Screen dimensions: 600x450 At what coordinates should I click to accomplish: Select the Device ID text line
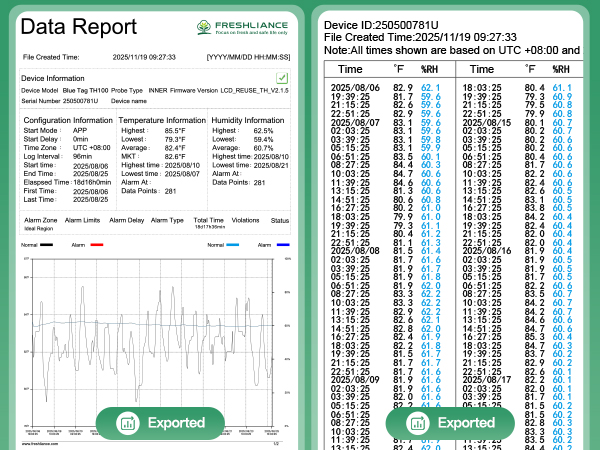click(x=380, y=22)
